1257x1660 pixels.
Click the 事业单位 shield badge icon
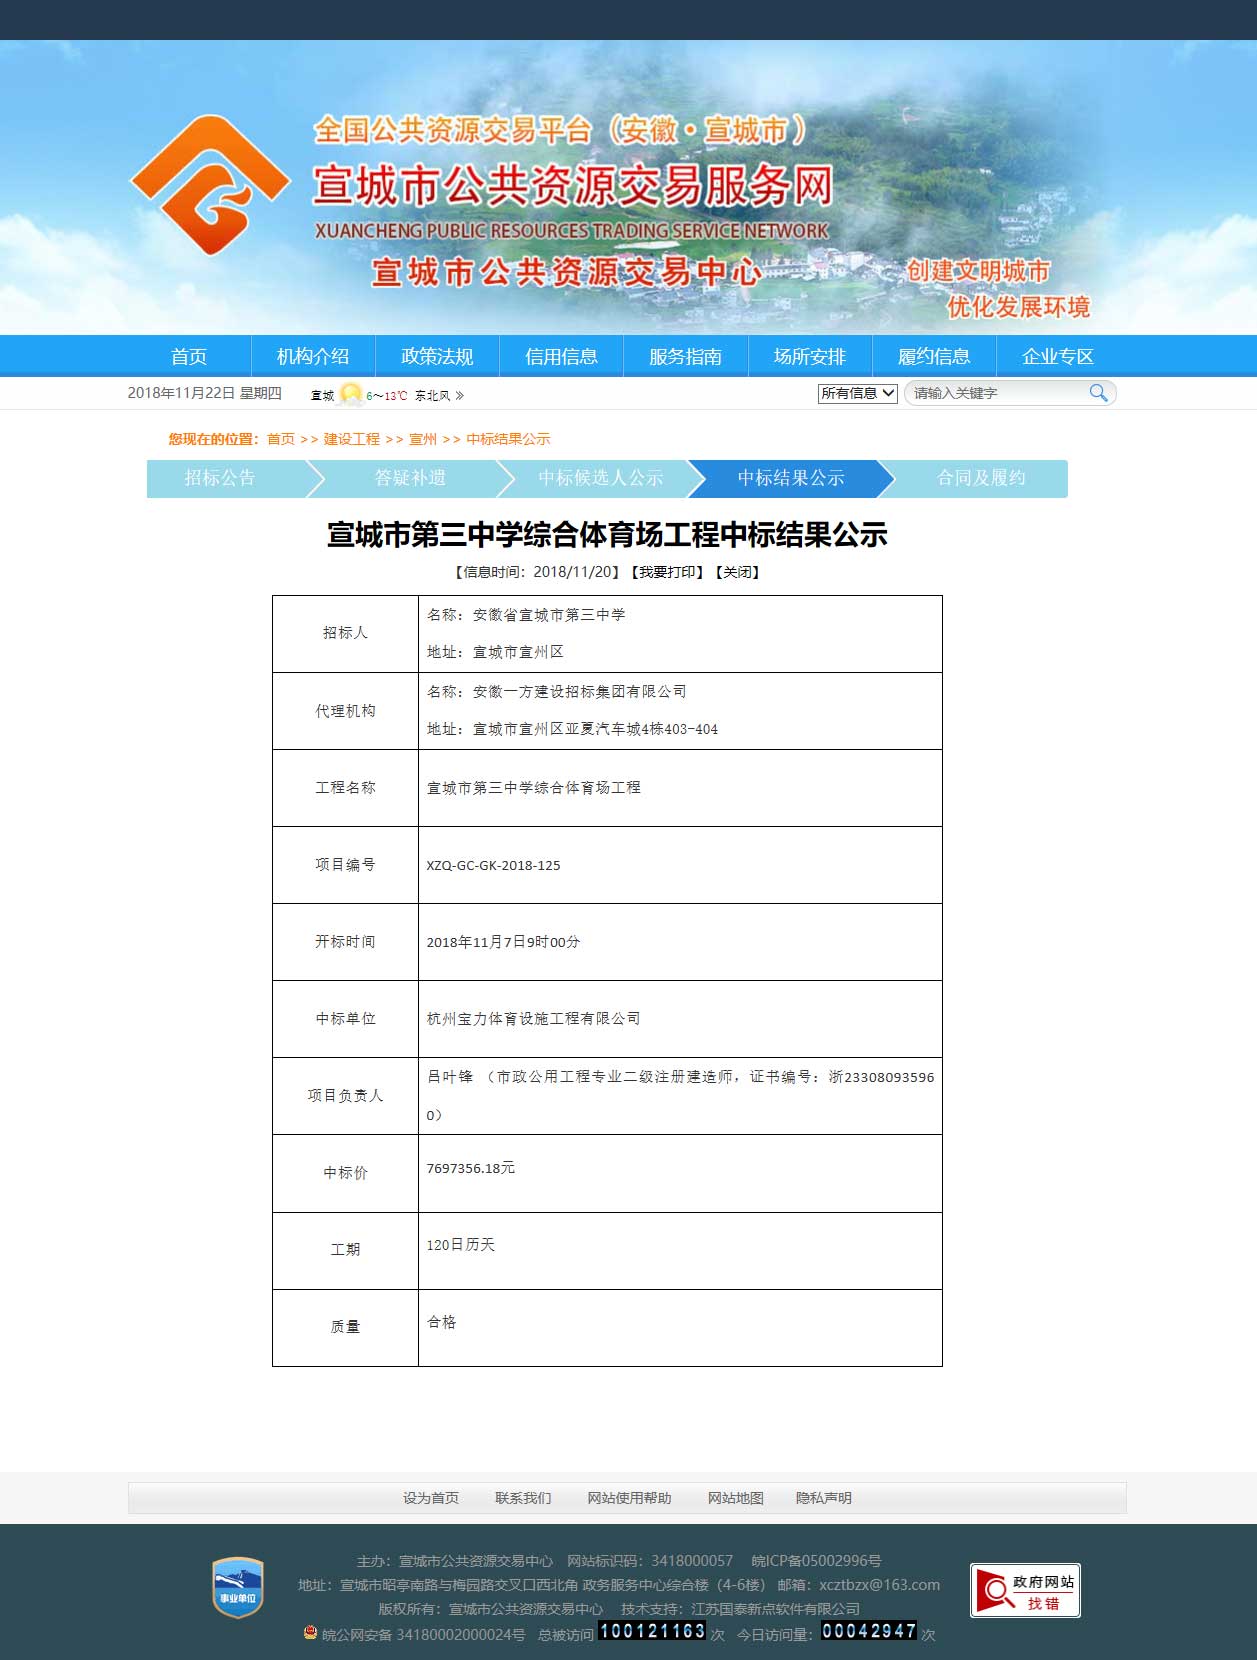pyautogui.click(x=238, y=1587)
